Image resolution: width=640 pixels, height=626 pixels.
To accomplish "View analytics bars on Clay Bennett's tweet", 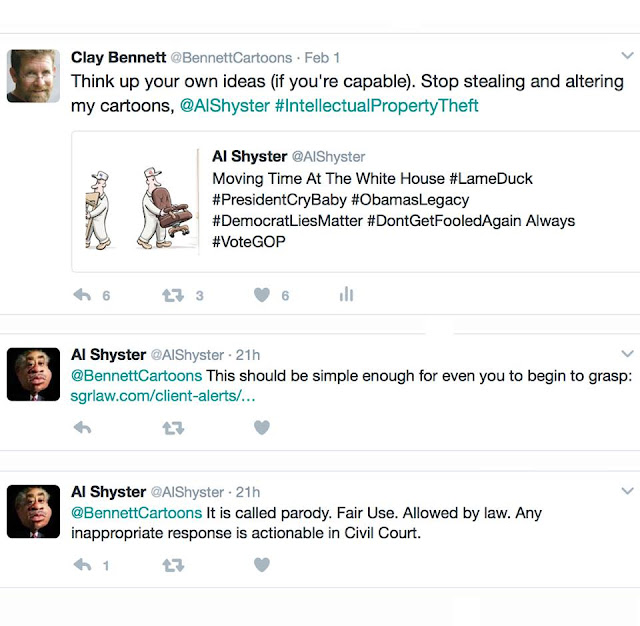I will [x=346, y=295].
